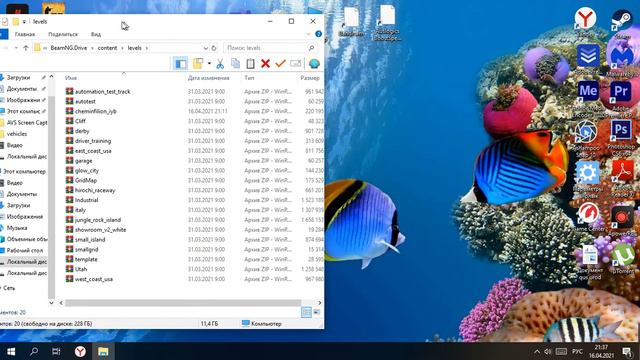Click the BeamNG.Drive breadcrumb segment
The width and height of the screenshot is (640, 360).
click(x=69, y=48)
